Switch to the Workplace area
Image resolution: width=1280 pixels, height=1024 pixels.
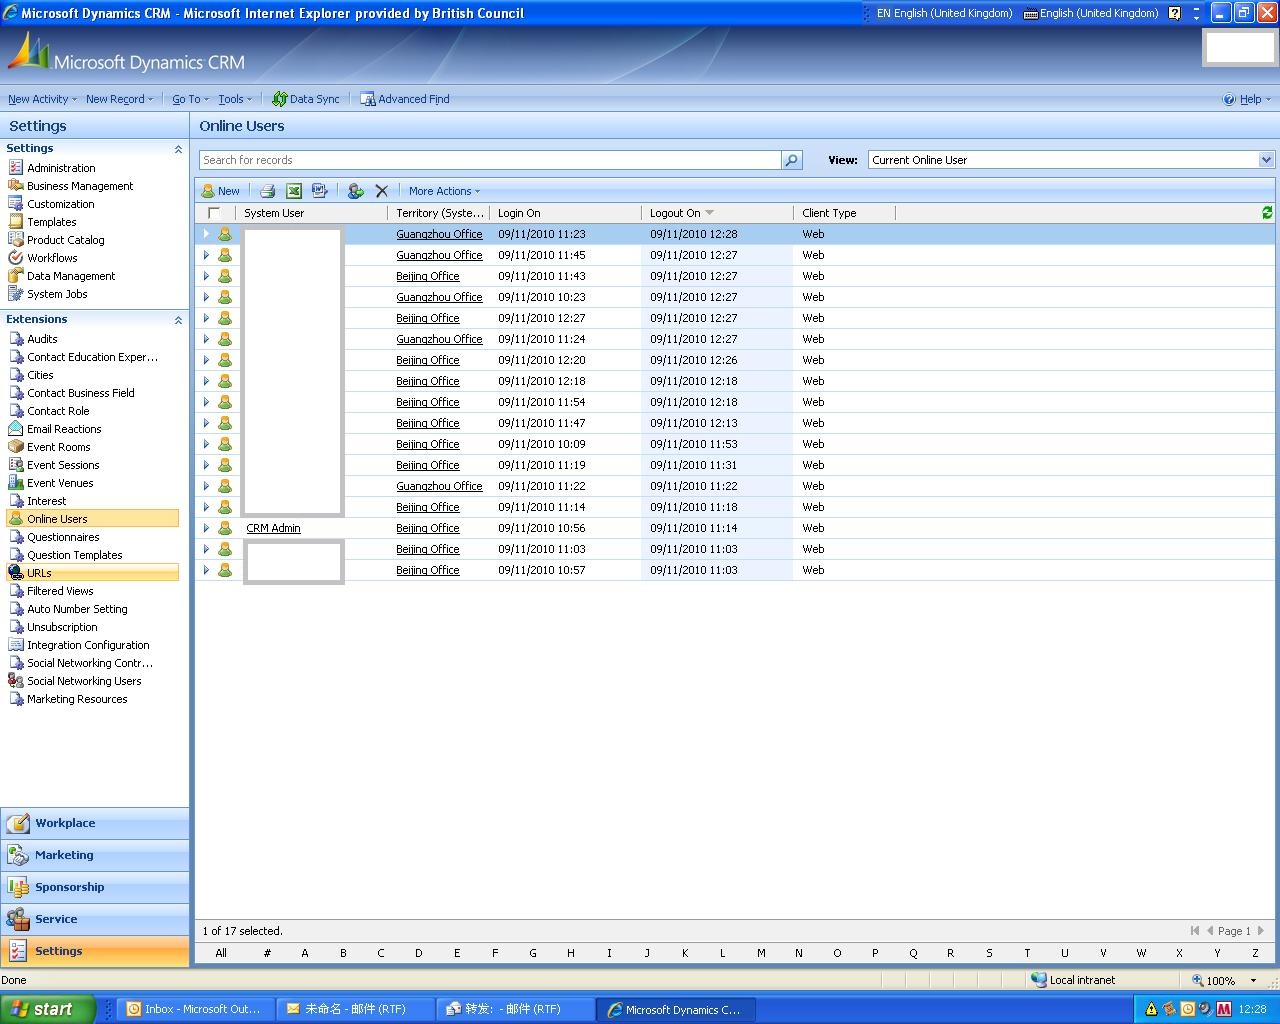pyautogui.click(x=95, y=823)
